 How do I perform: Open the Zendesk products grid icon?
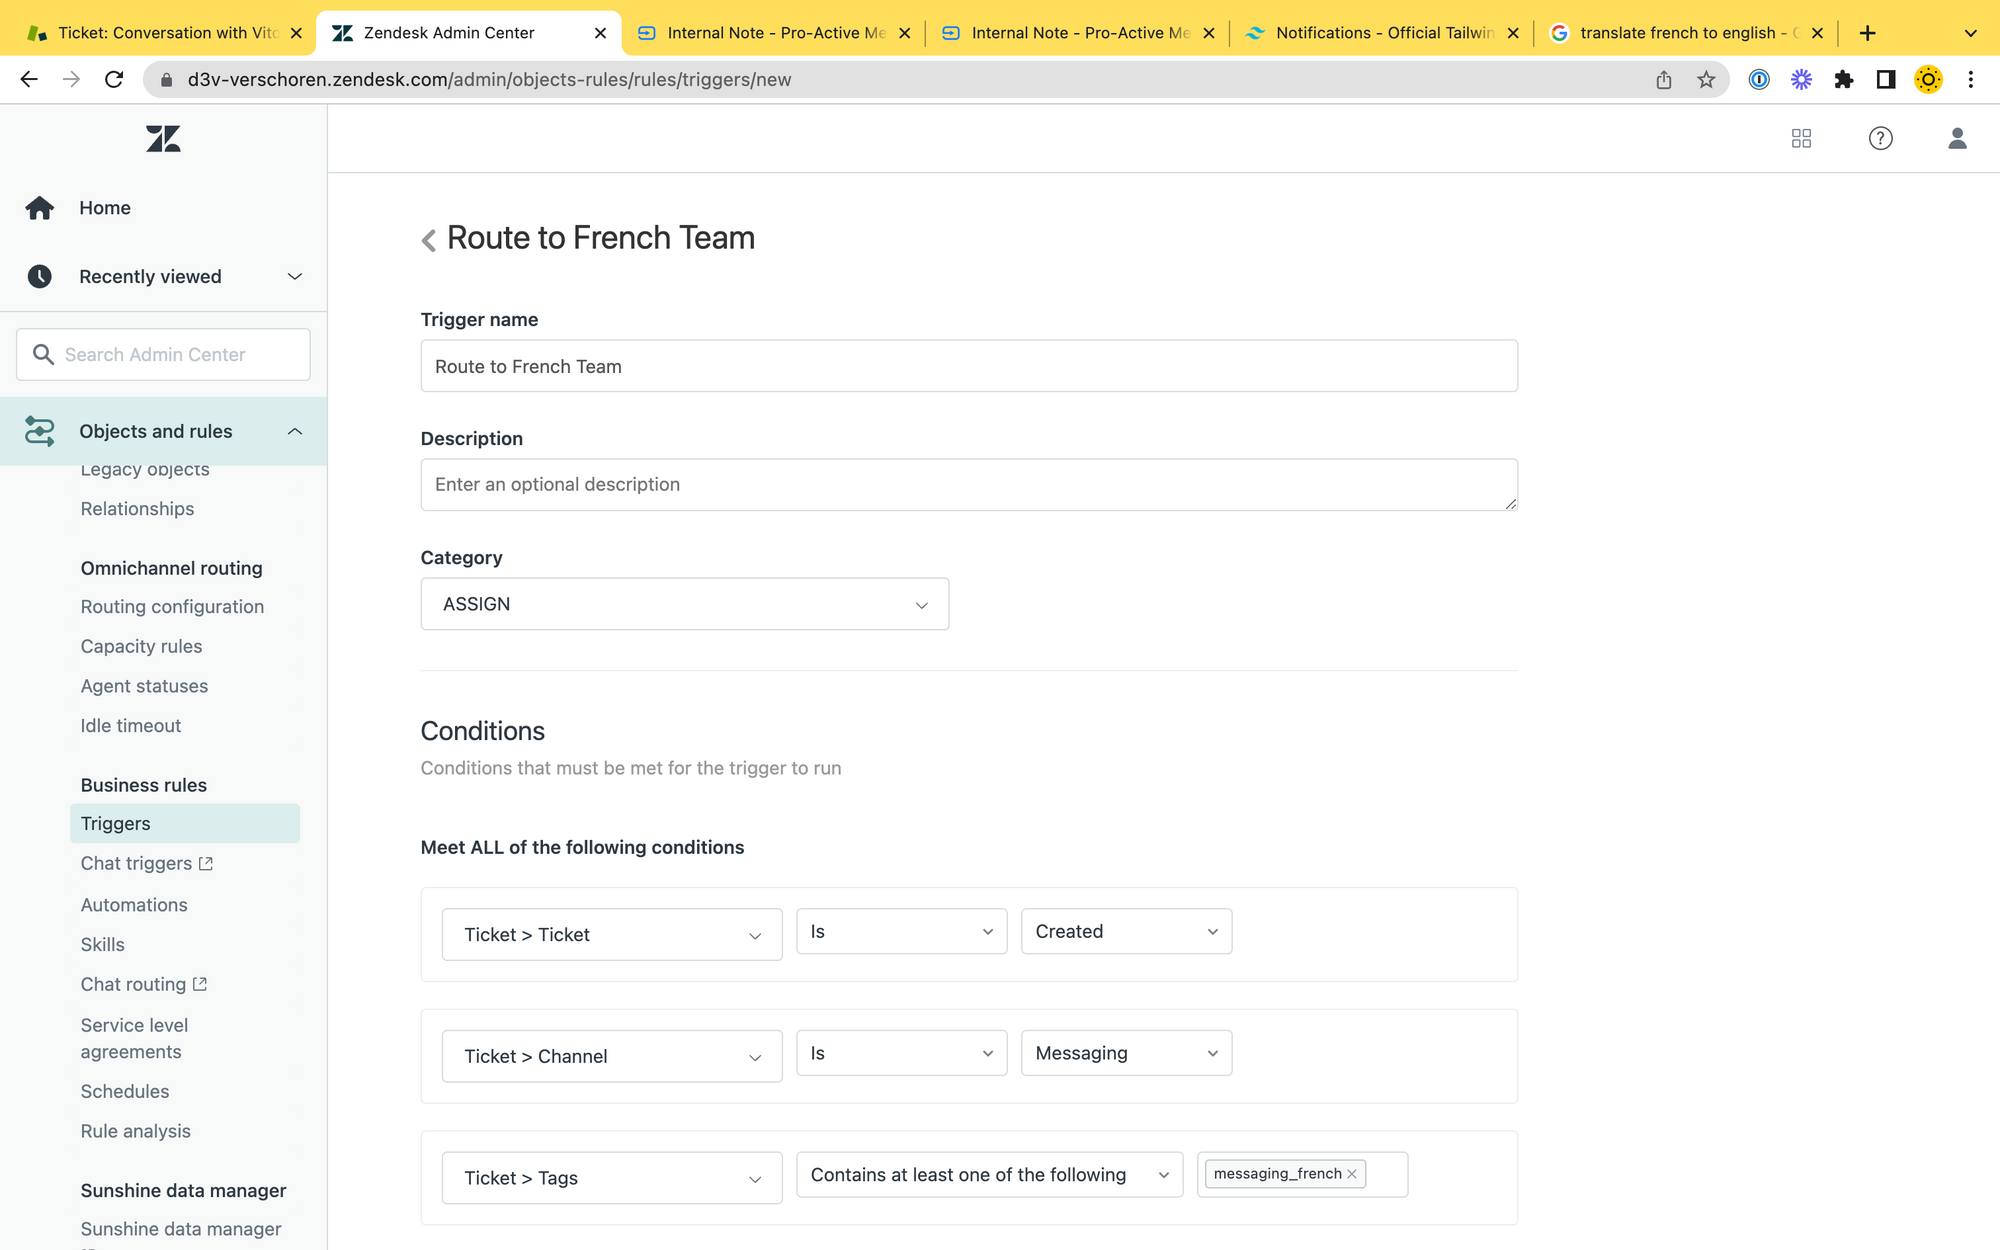point(1801,139)
